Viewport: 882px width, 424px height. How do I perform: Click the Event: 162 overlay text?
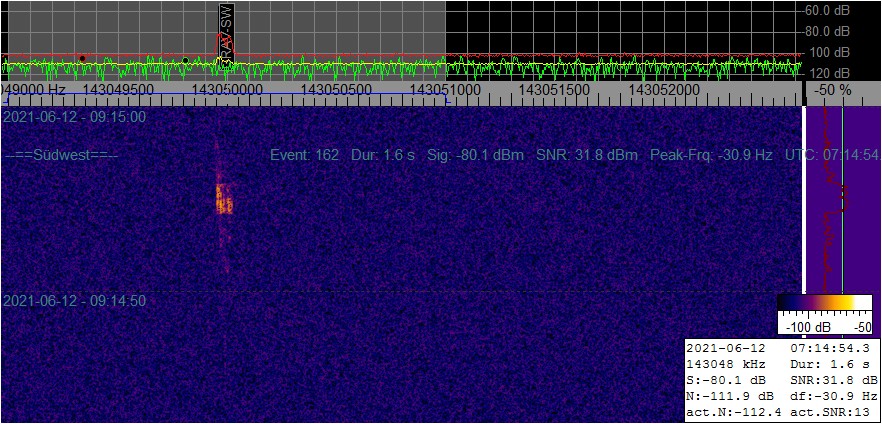(304, 155)
